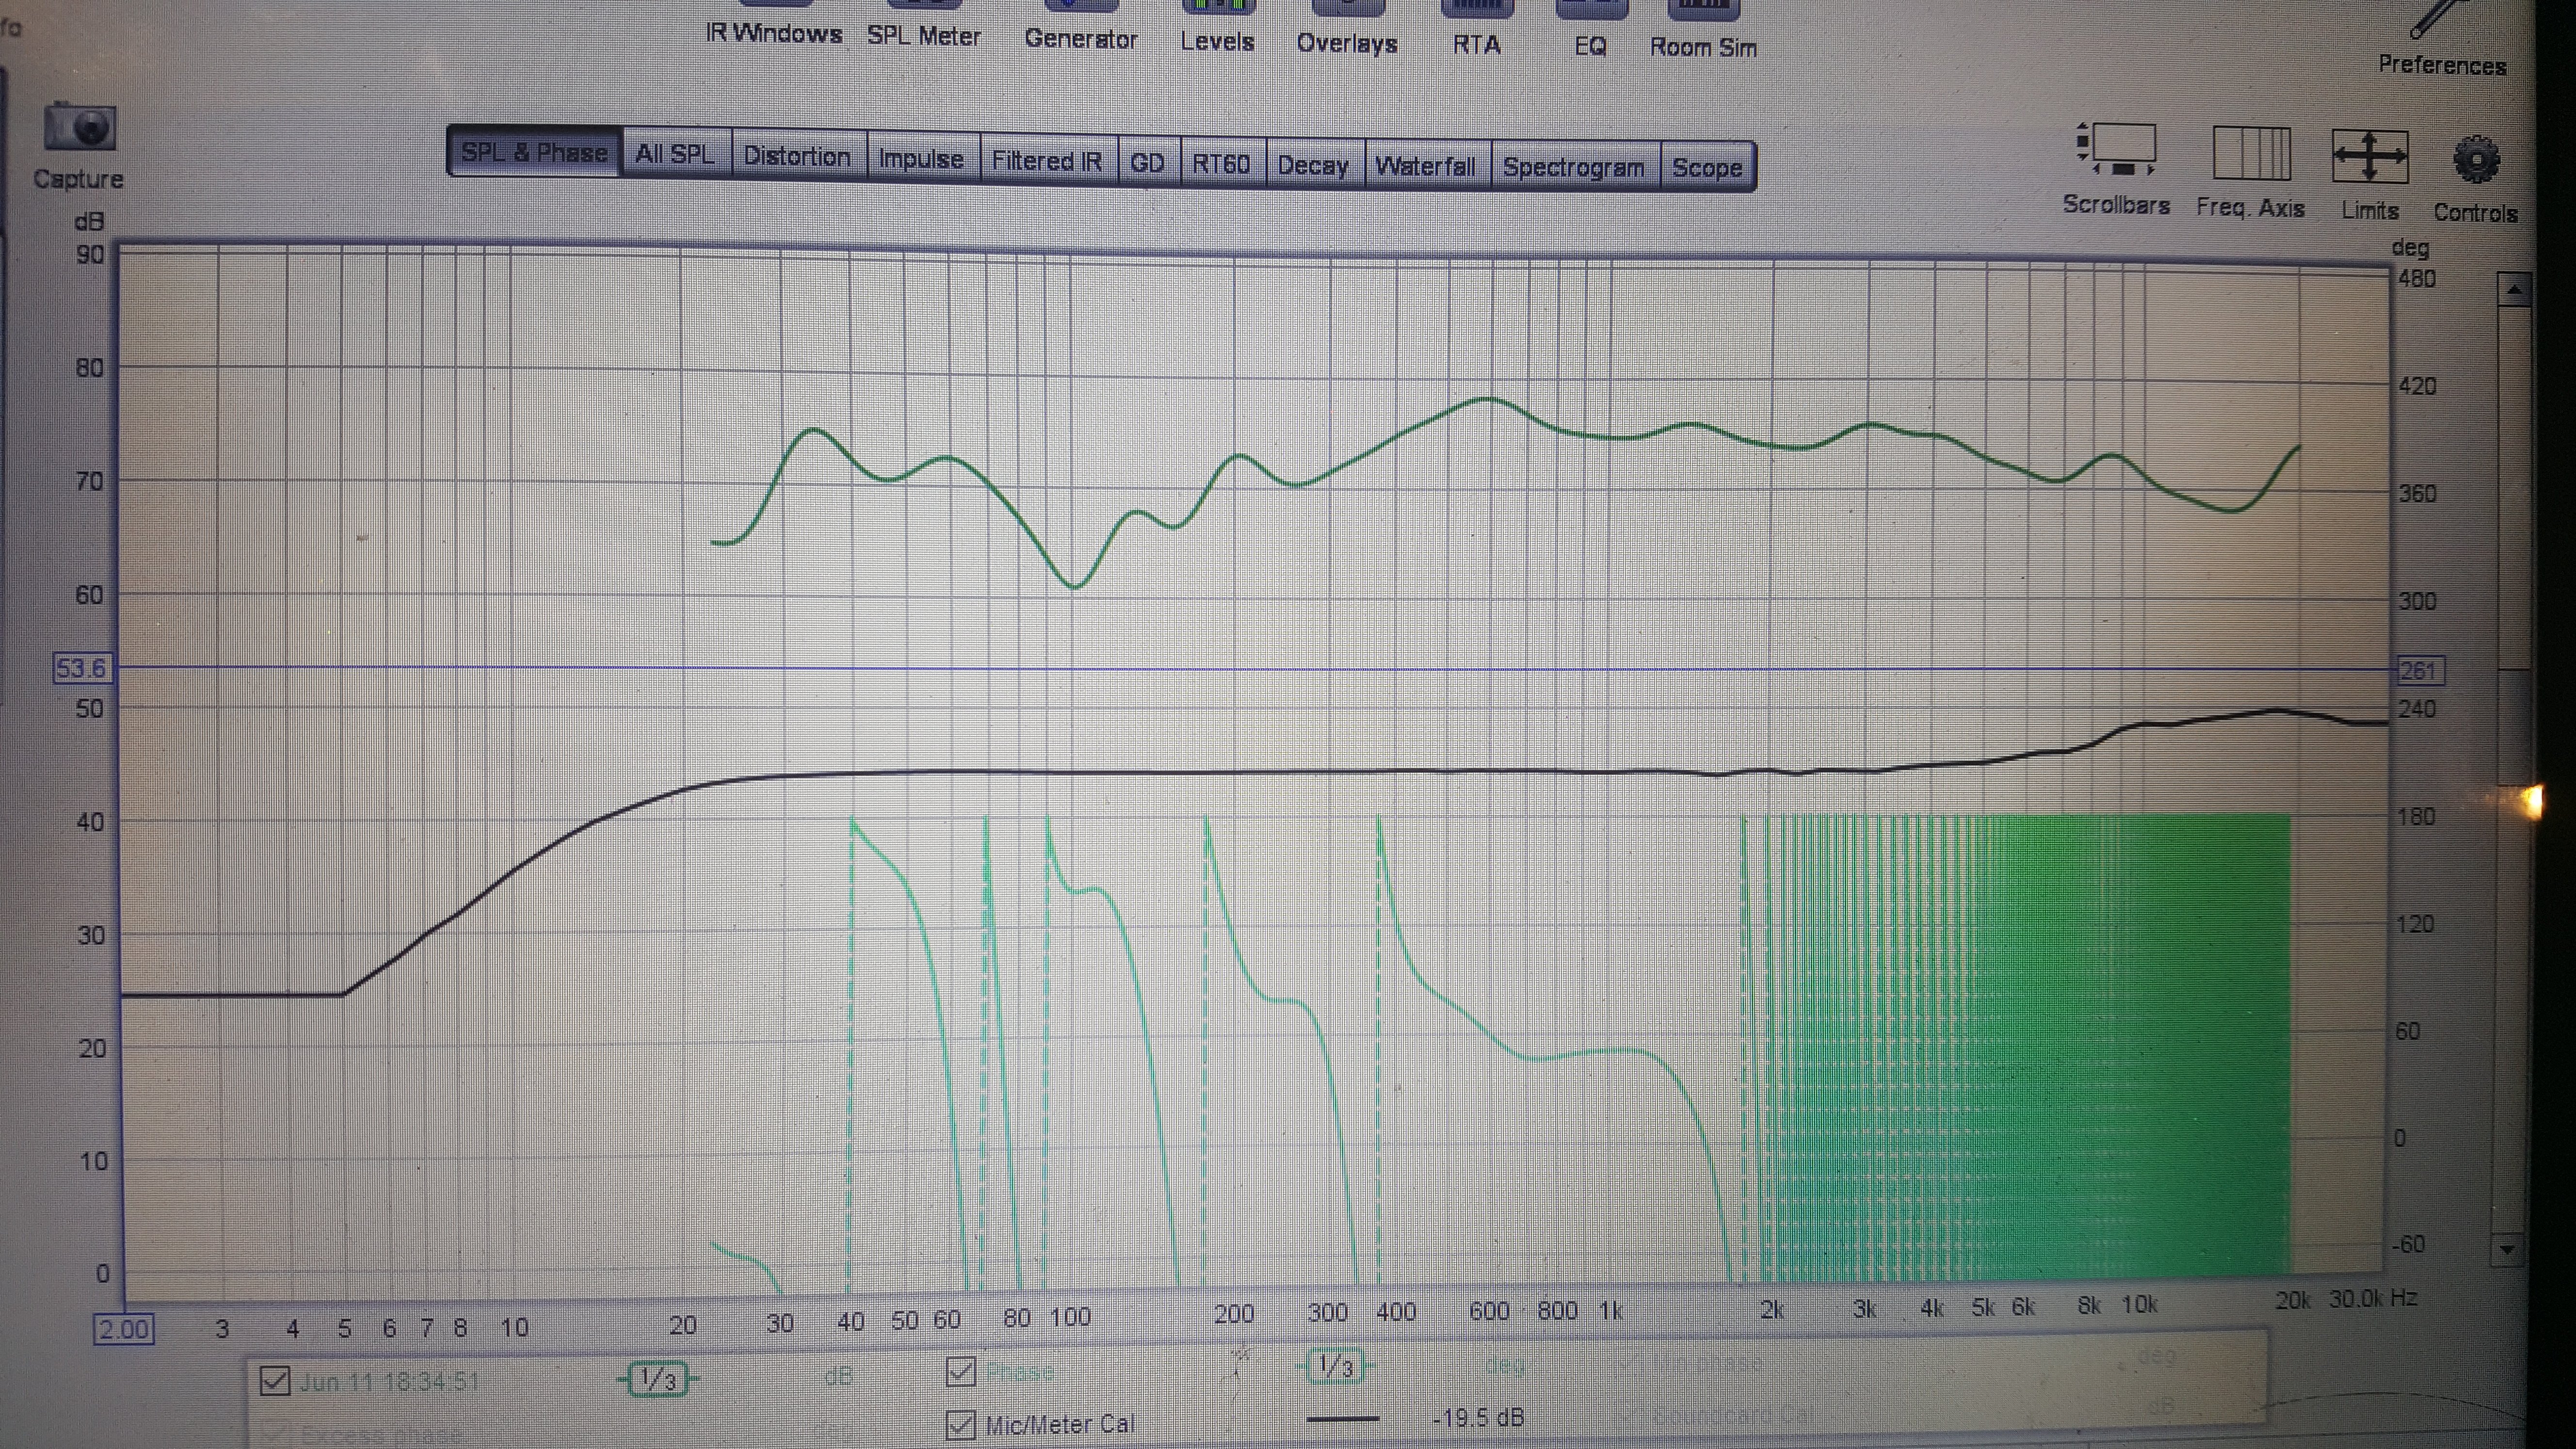The width and height of the screenshot is (2576, 1449).
Task: Switch to the Spectrogram tab
Action: [x=1574, y=167]
